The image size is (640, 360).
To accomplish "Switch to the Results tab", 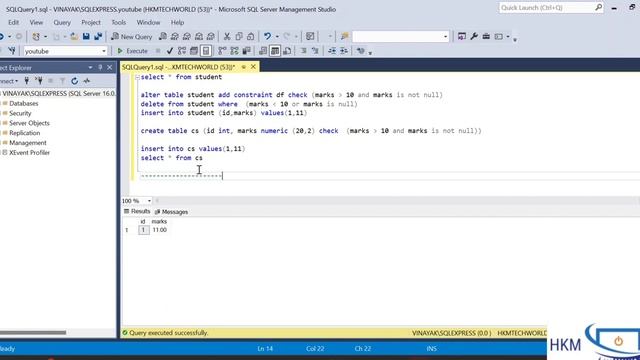I will (137, 211).
